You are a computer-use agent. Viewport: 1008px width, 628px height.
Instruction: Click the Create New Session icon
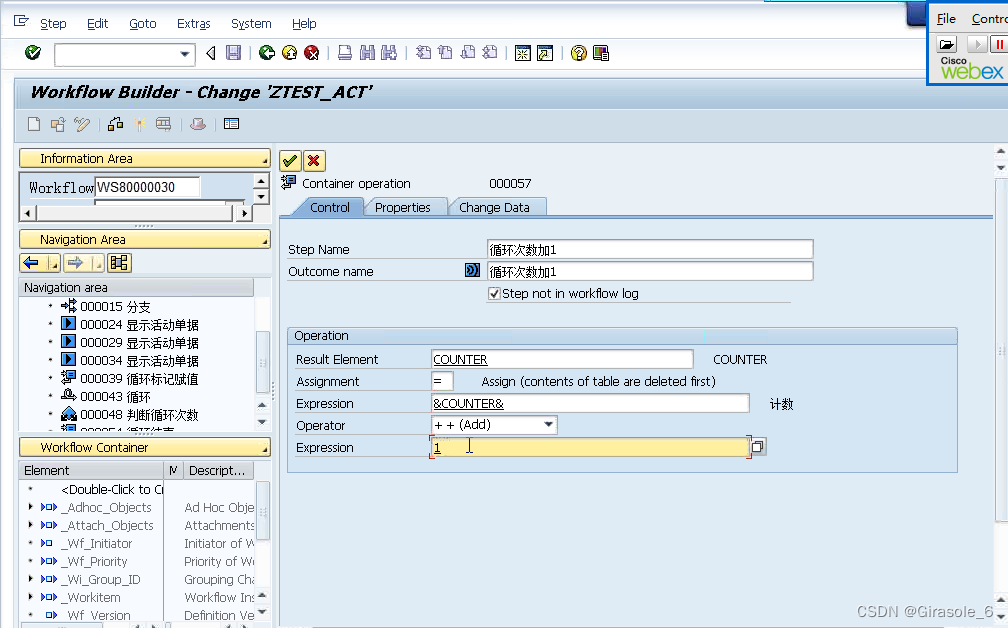tap(523, 53)
